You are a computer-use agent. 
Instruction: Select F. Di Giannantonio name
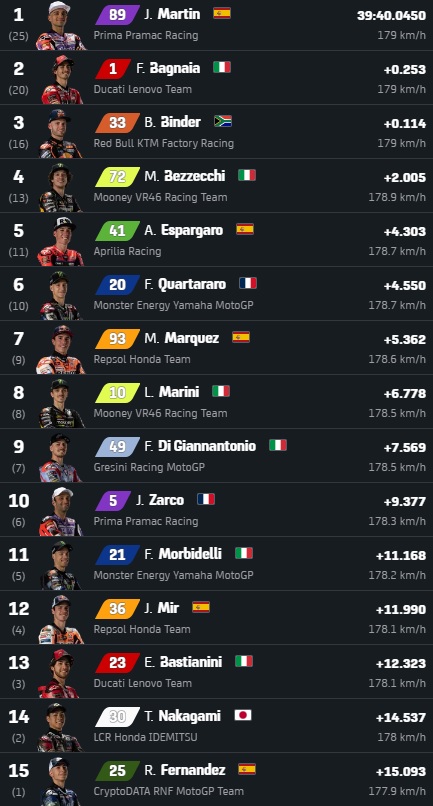pyautogui.click(x=200, y=446)
